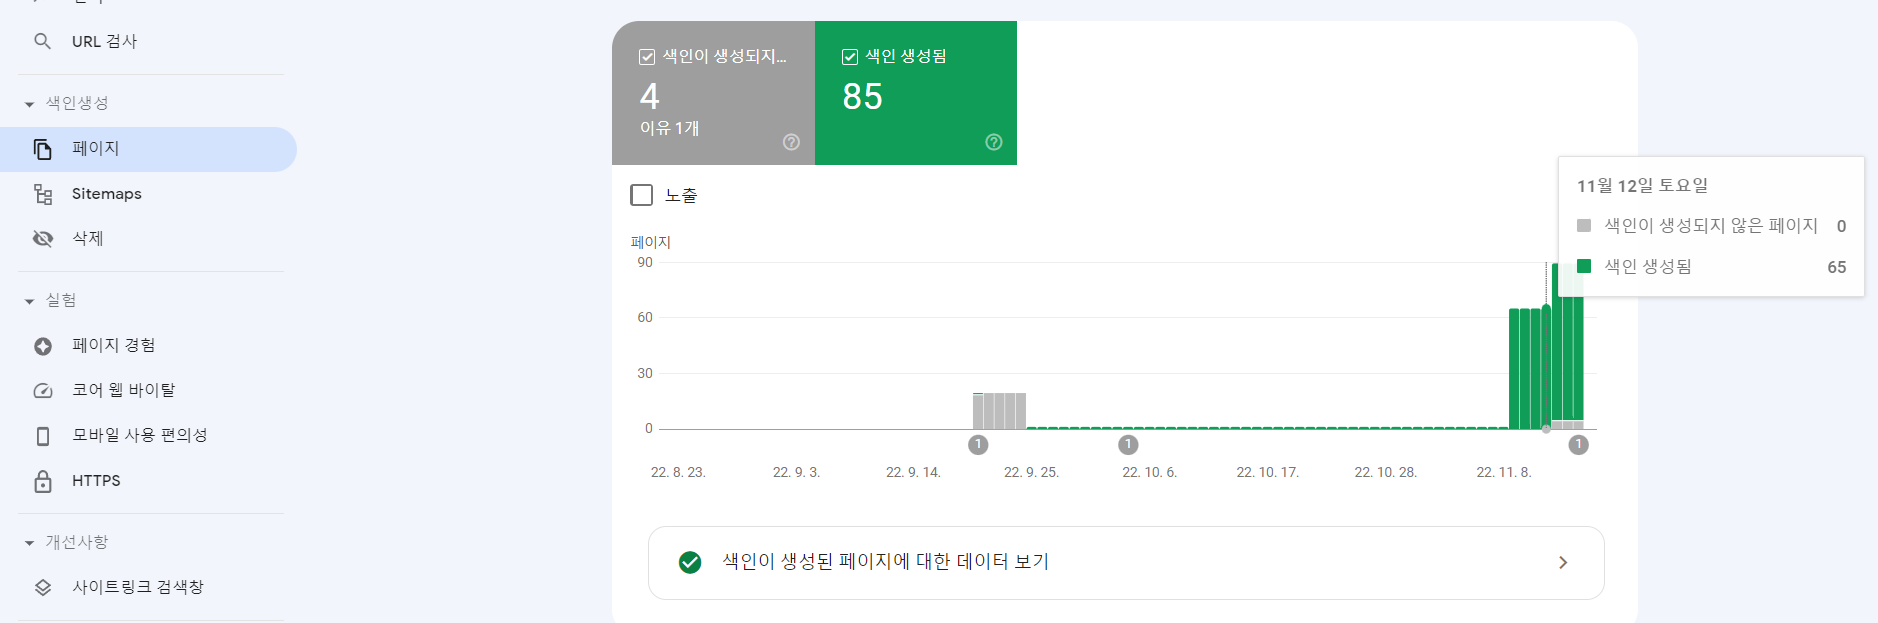Click the HTTPS padlock icon
Viewport: 1878px width, 623px height.
(x=42, y=481)
